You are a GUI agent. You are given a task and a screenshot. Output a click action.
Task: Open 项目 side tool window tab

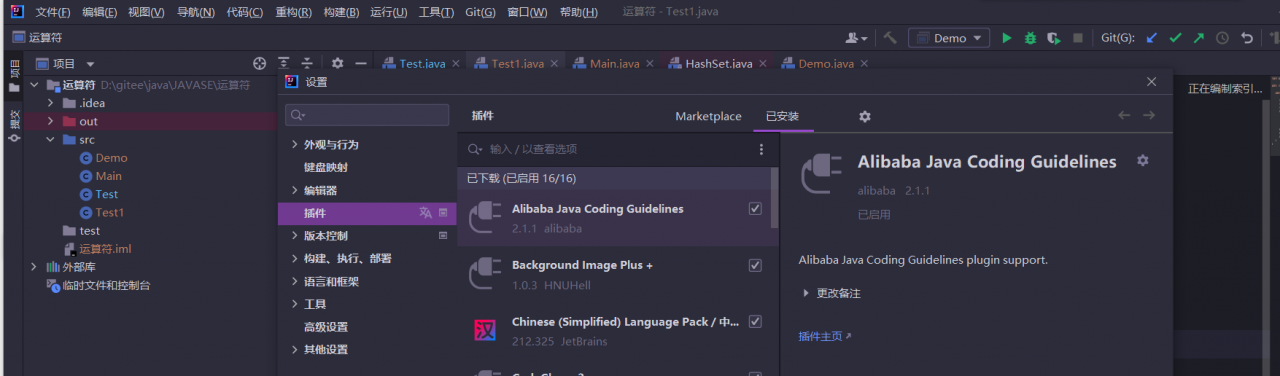pyautogui.click(x=14, y=76)
